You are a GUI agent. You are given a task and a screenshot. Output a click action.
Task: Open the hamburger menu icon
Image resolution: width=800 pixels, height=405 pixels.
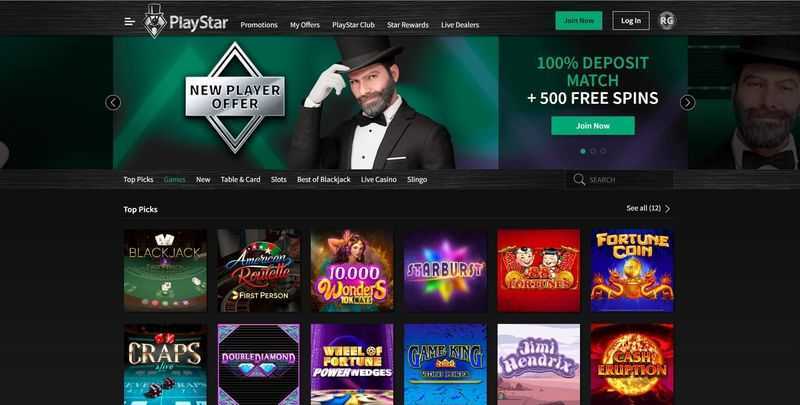tap(130, 21)
